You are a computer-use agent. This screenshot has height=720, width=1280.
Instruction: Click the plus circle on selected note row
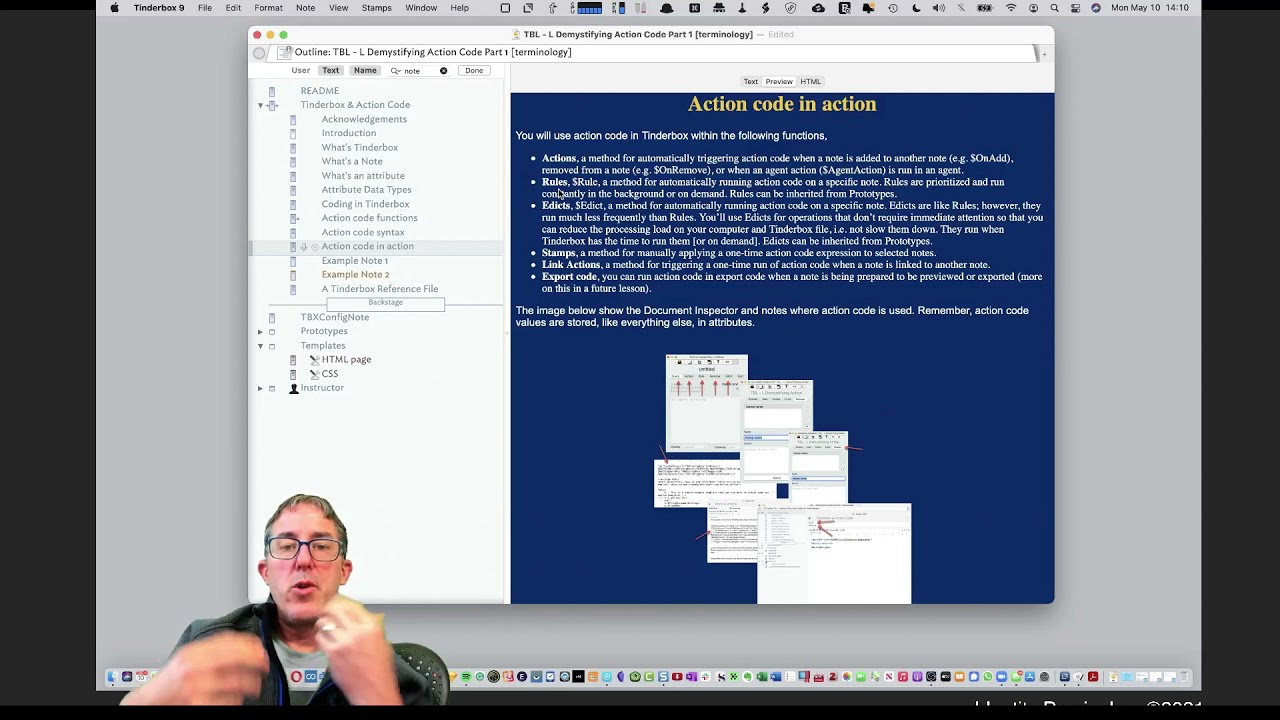pos(314,247)
